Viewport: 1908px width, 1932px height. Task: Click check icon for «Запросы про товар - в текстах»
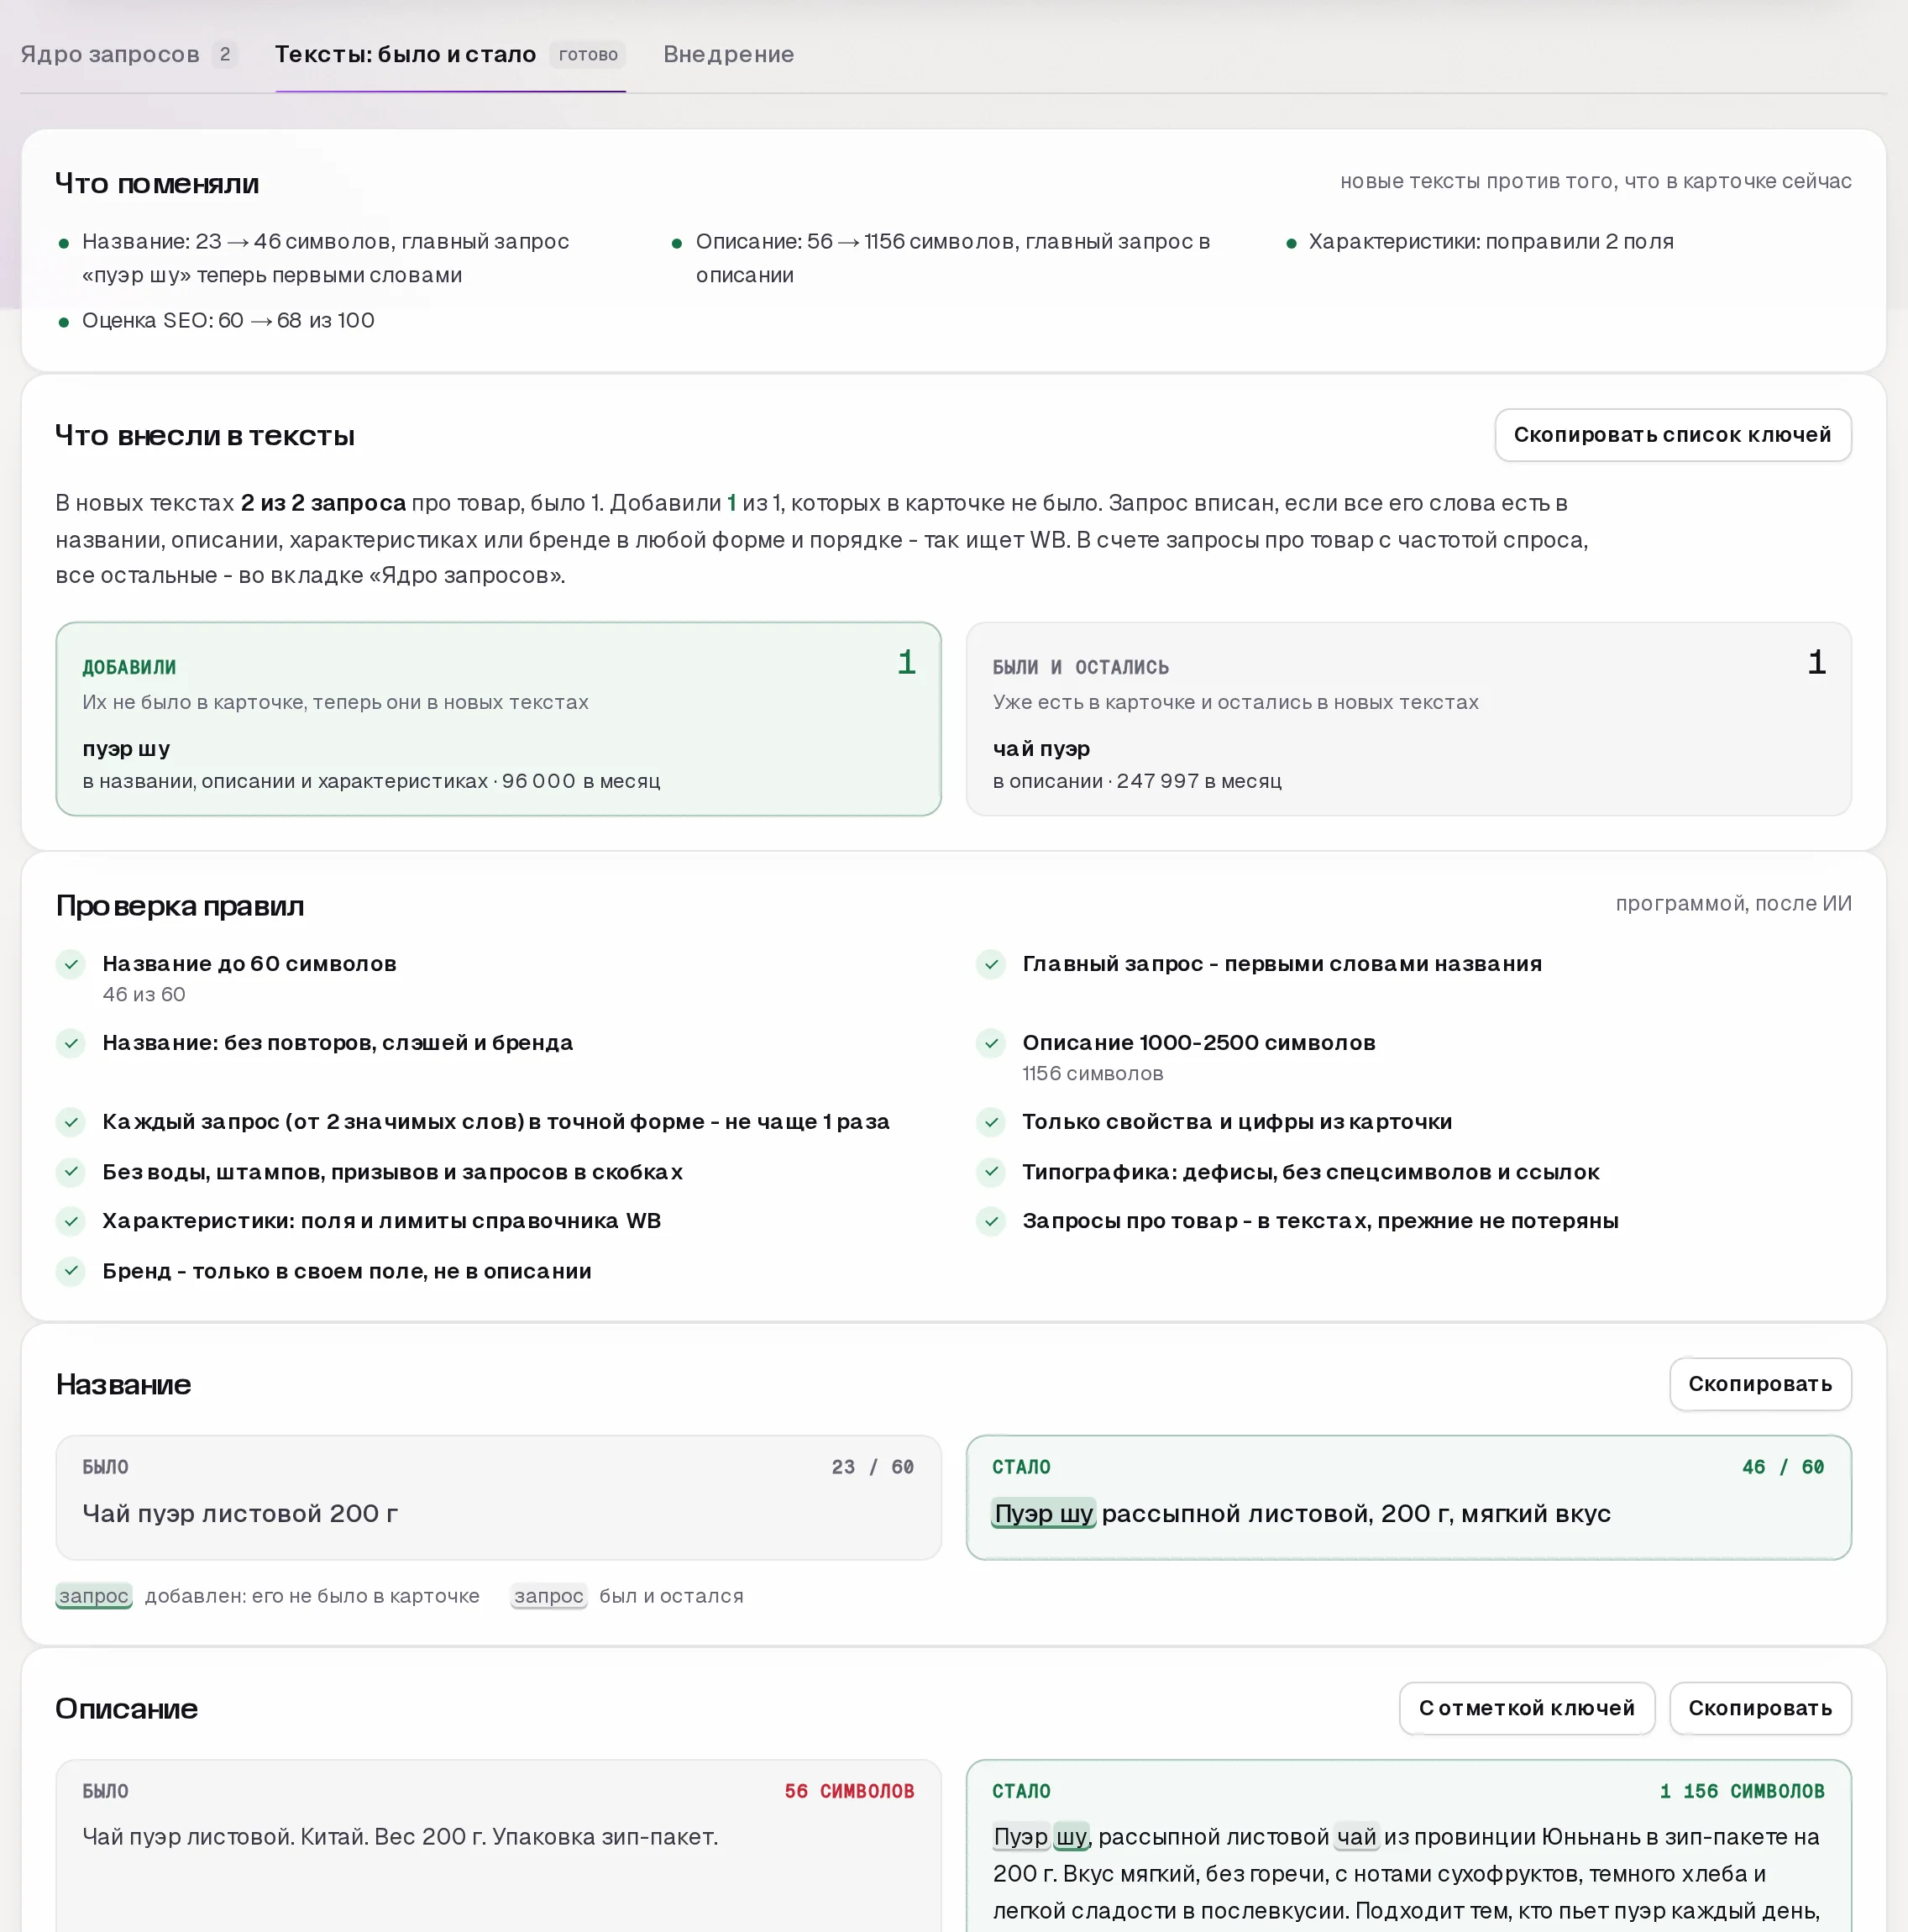[991, 1221]
